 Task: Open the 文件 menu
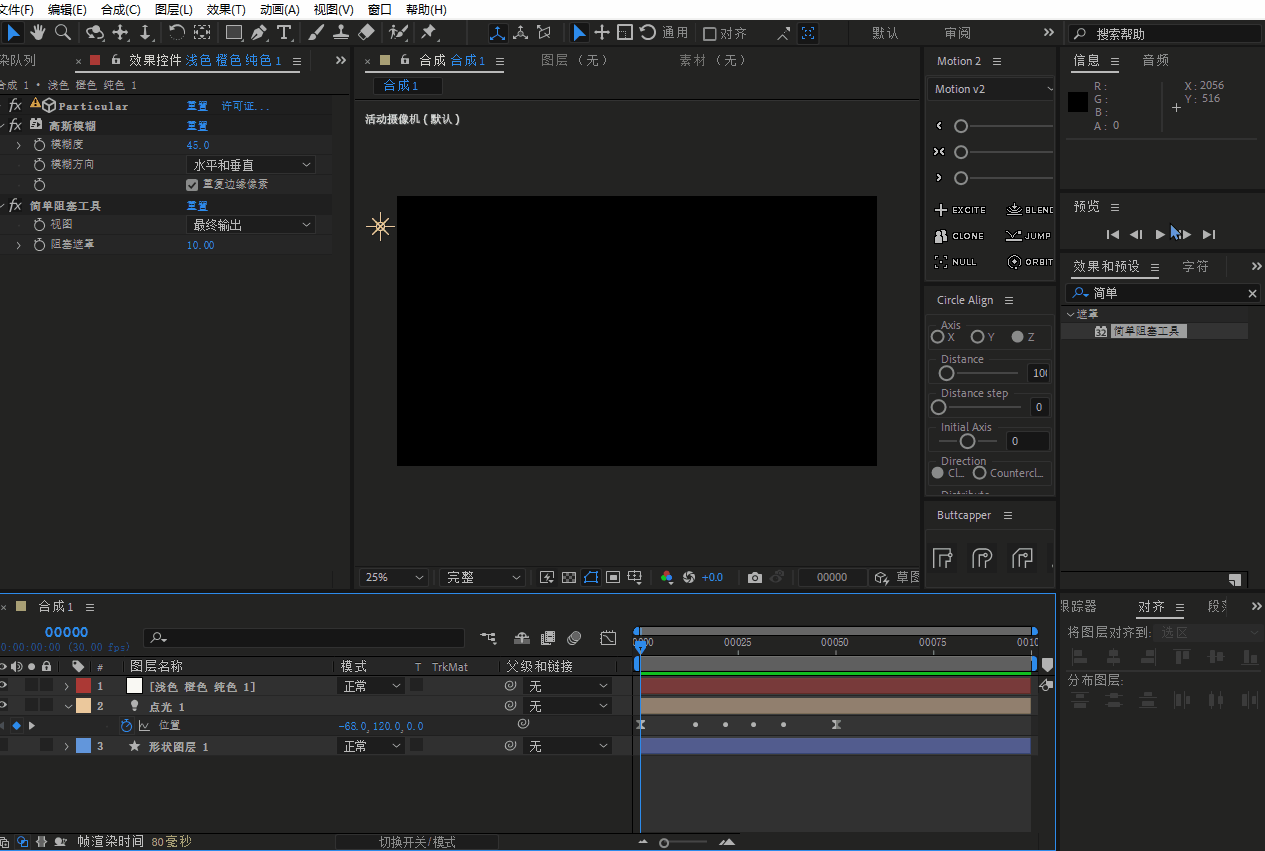[x=17, y=9]
